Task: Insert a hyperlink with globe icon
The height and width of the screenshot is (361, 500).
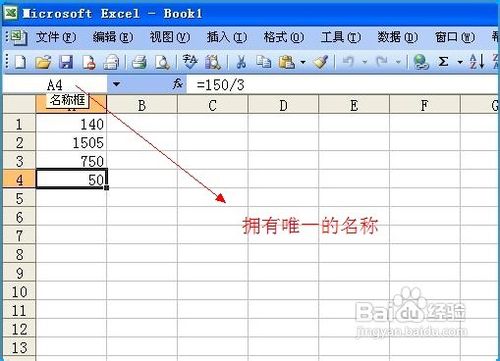Action: pyautogui.click(x=421, y=62)
